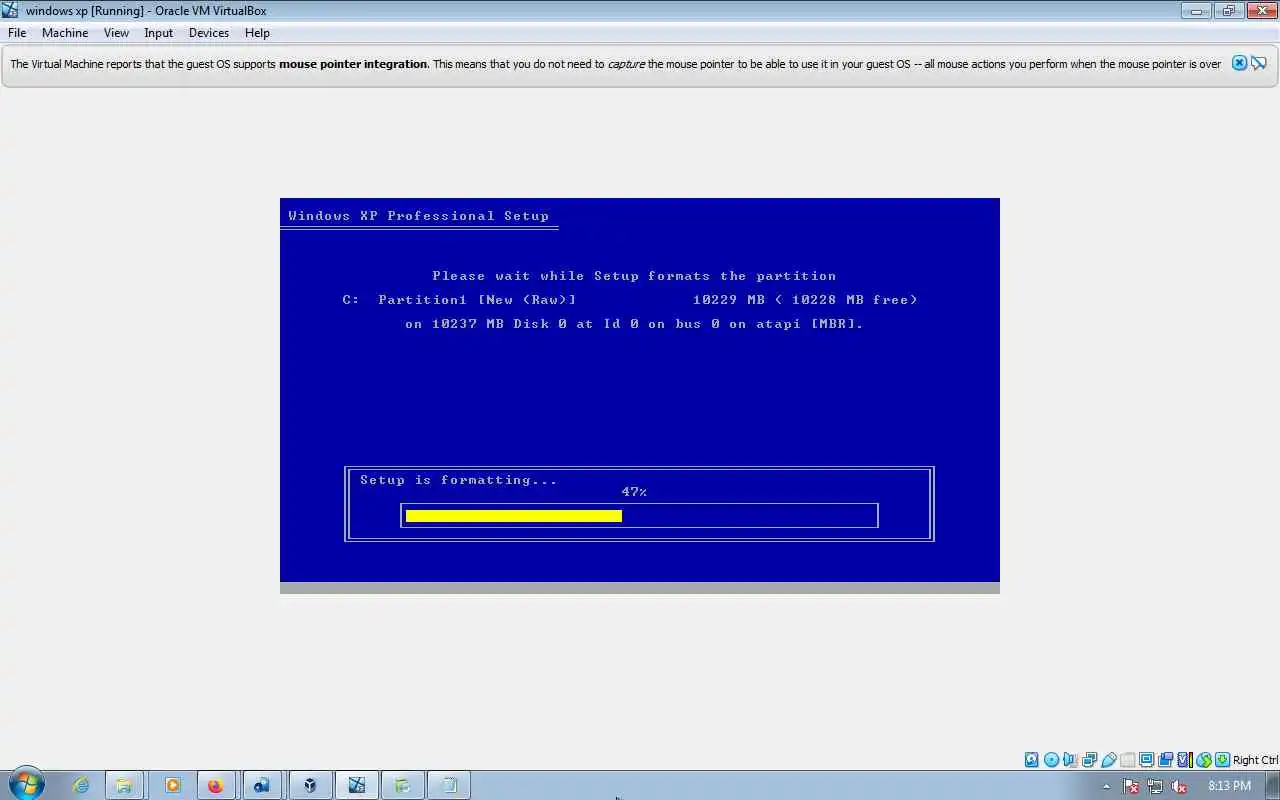Image resolution: width=1280 pixels, height=800 pixels.
Task: Click the audio status icon
Action: [1069, 760]
